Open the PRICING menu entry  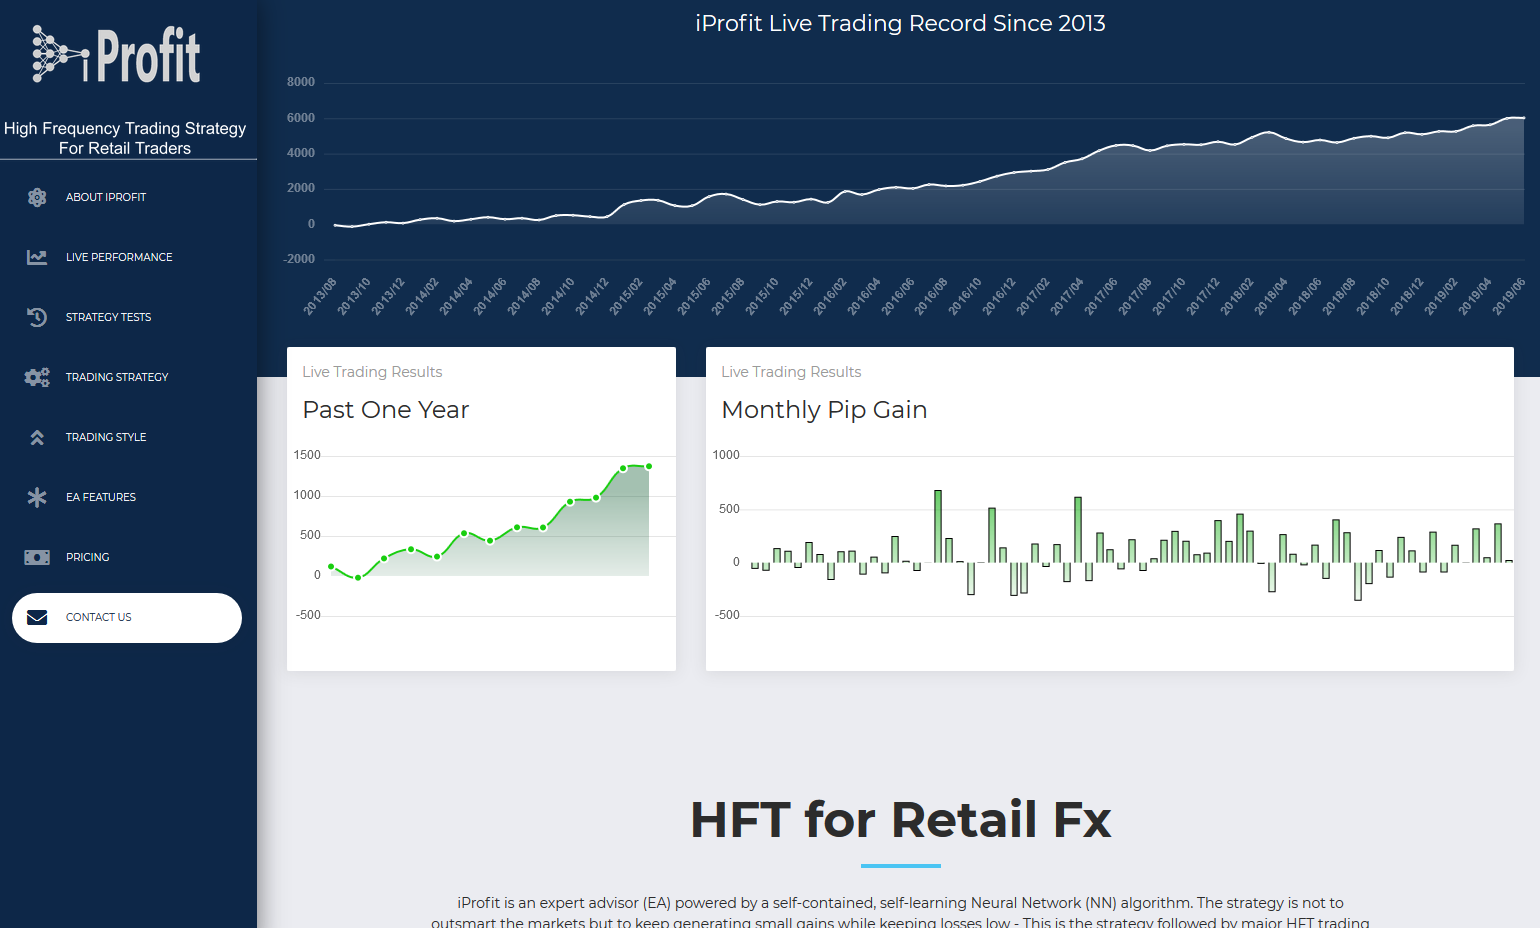click(x=127, y=557)
